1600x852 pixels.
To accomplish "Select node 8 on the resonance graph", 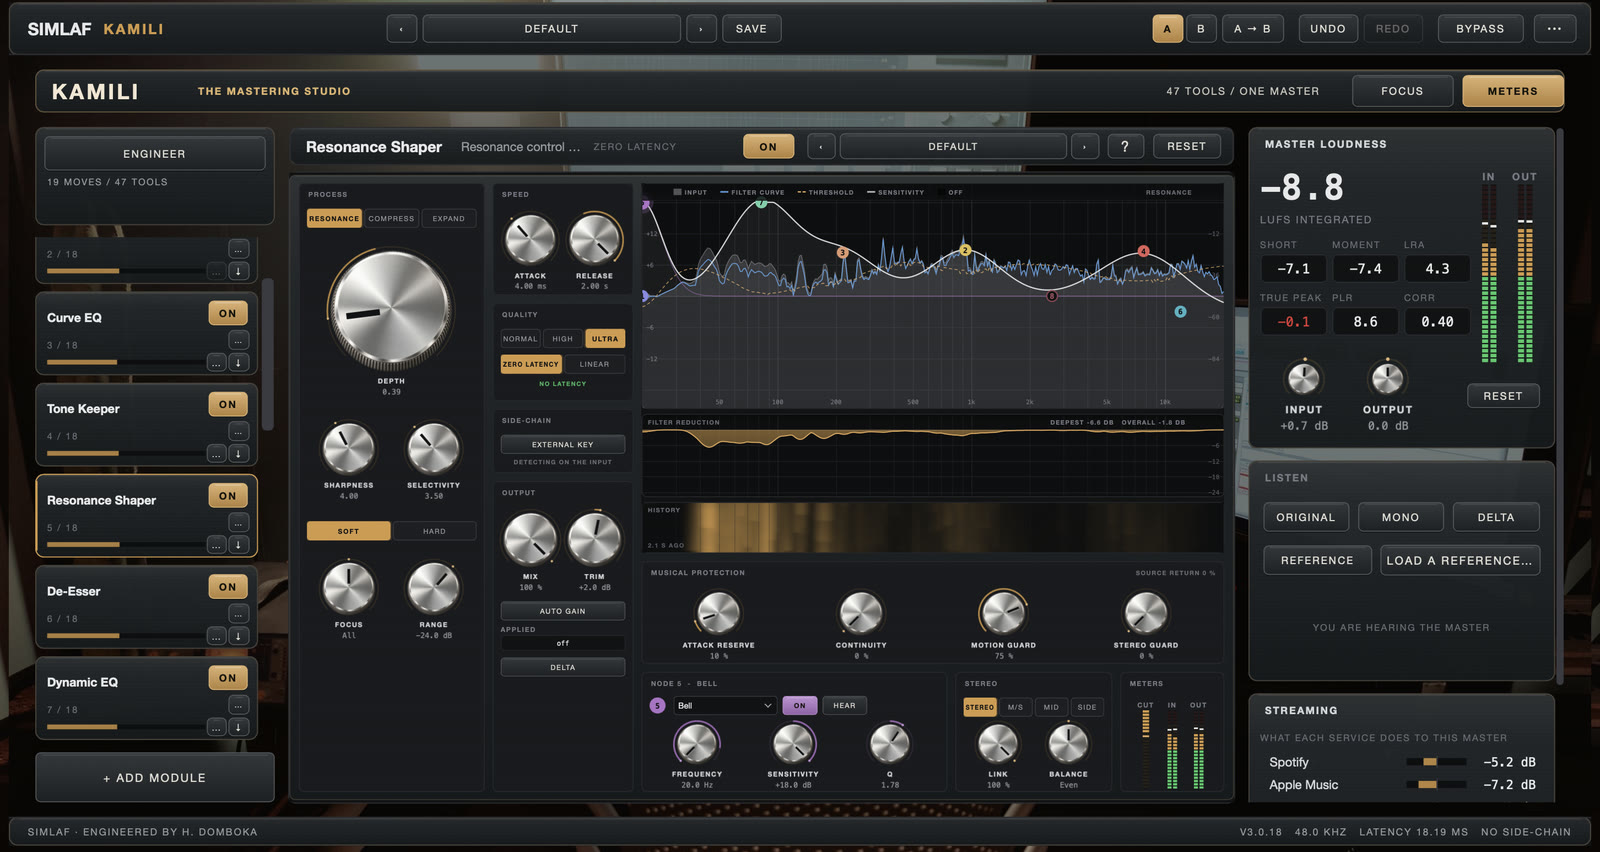I will pos(1051,296).
